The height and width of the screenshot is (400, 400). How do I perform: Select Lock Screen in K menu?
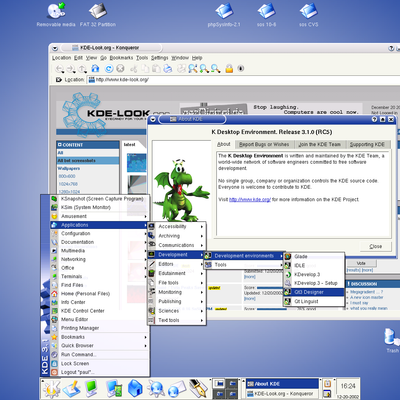pyautogui.click(x=99, y=364)
